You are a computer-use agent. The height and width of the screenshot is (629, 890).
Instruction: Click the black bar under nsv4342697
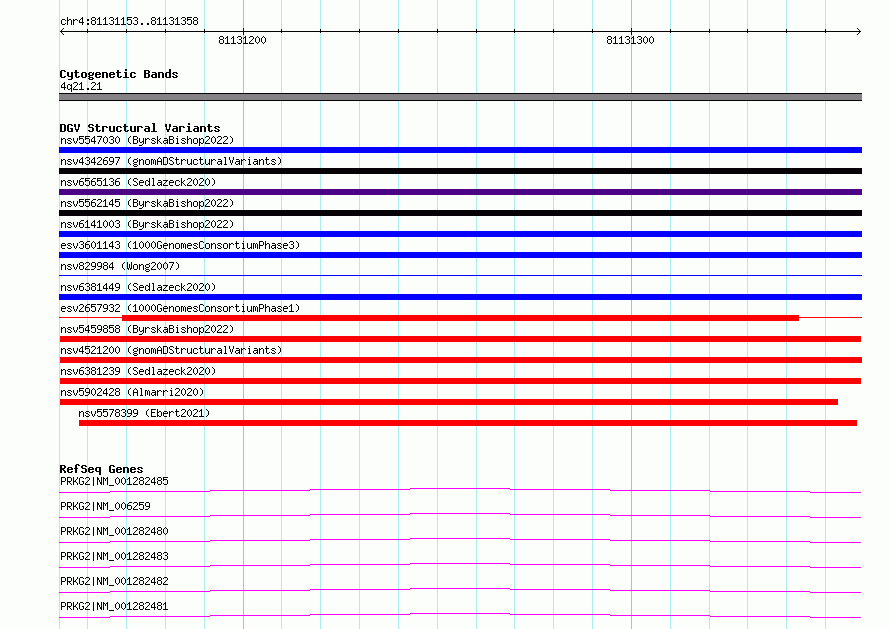460,171
